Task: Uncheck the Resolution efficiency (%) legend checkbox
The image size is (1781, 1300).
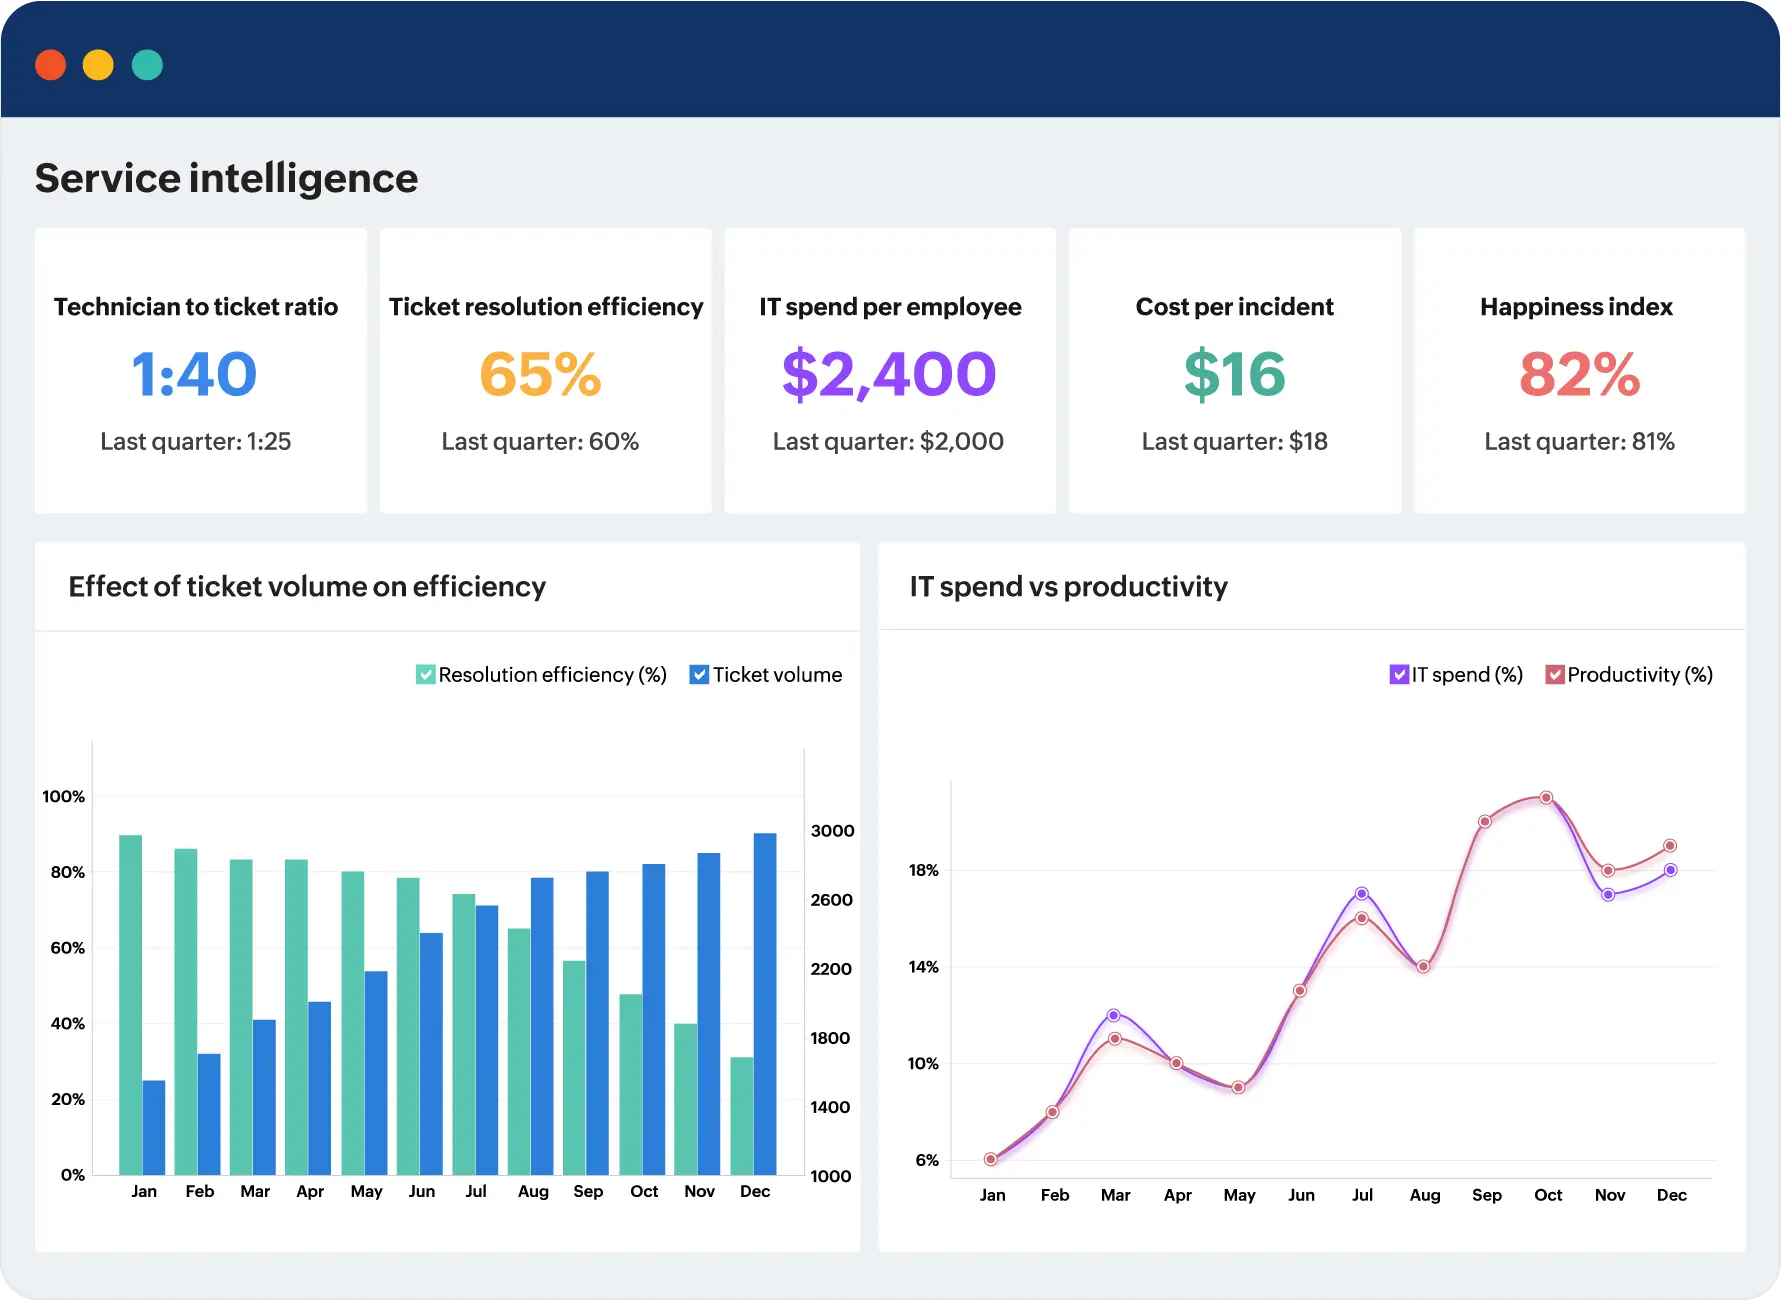Action: (x=425, y=675)
